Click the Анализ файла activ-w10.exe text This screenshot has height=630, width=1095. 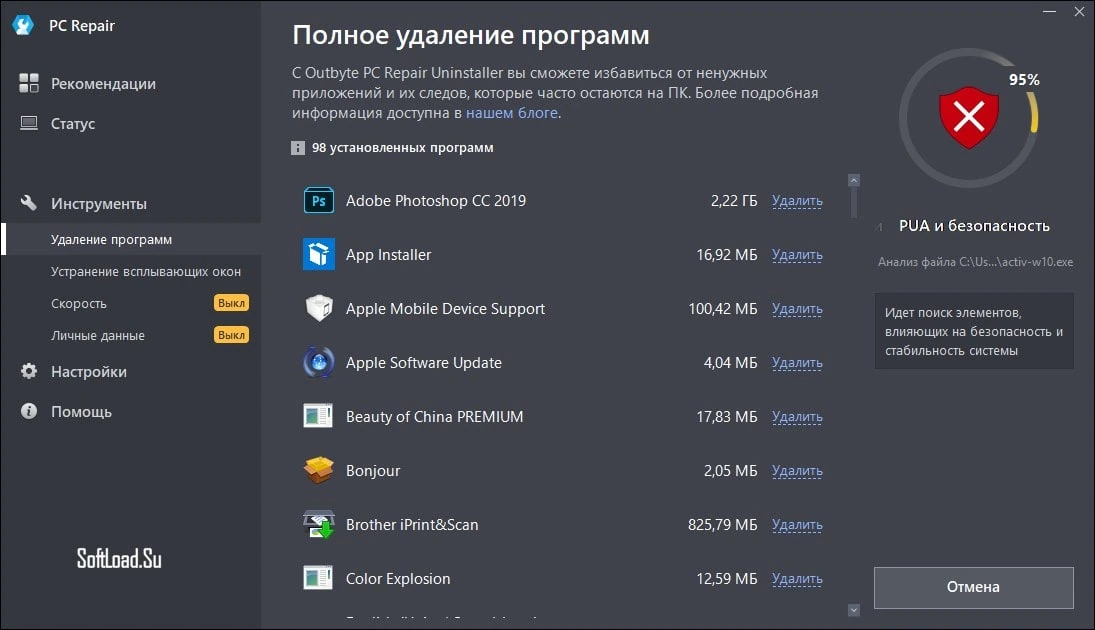[975, 262]
